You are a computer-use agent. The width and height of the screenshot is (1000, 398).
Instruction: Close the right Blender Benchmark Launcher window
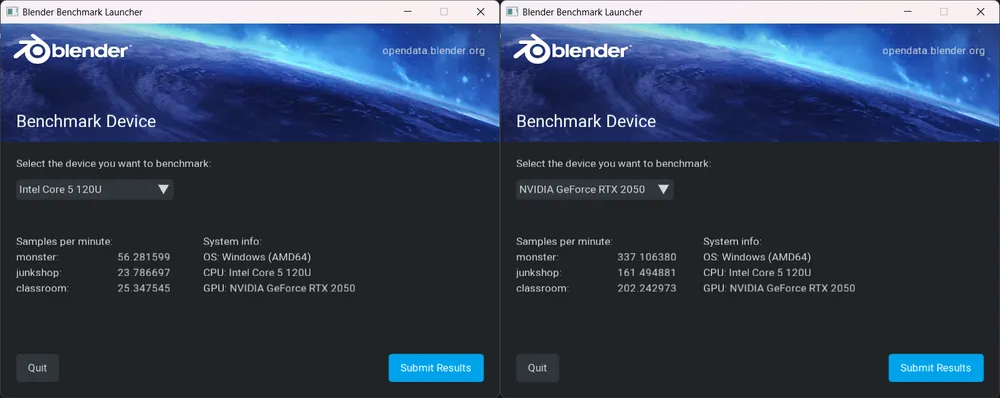(981, 11)
